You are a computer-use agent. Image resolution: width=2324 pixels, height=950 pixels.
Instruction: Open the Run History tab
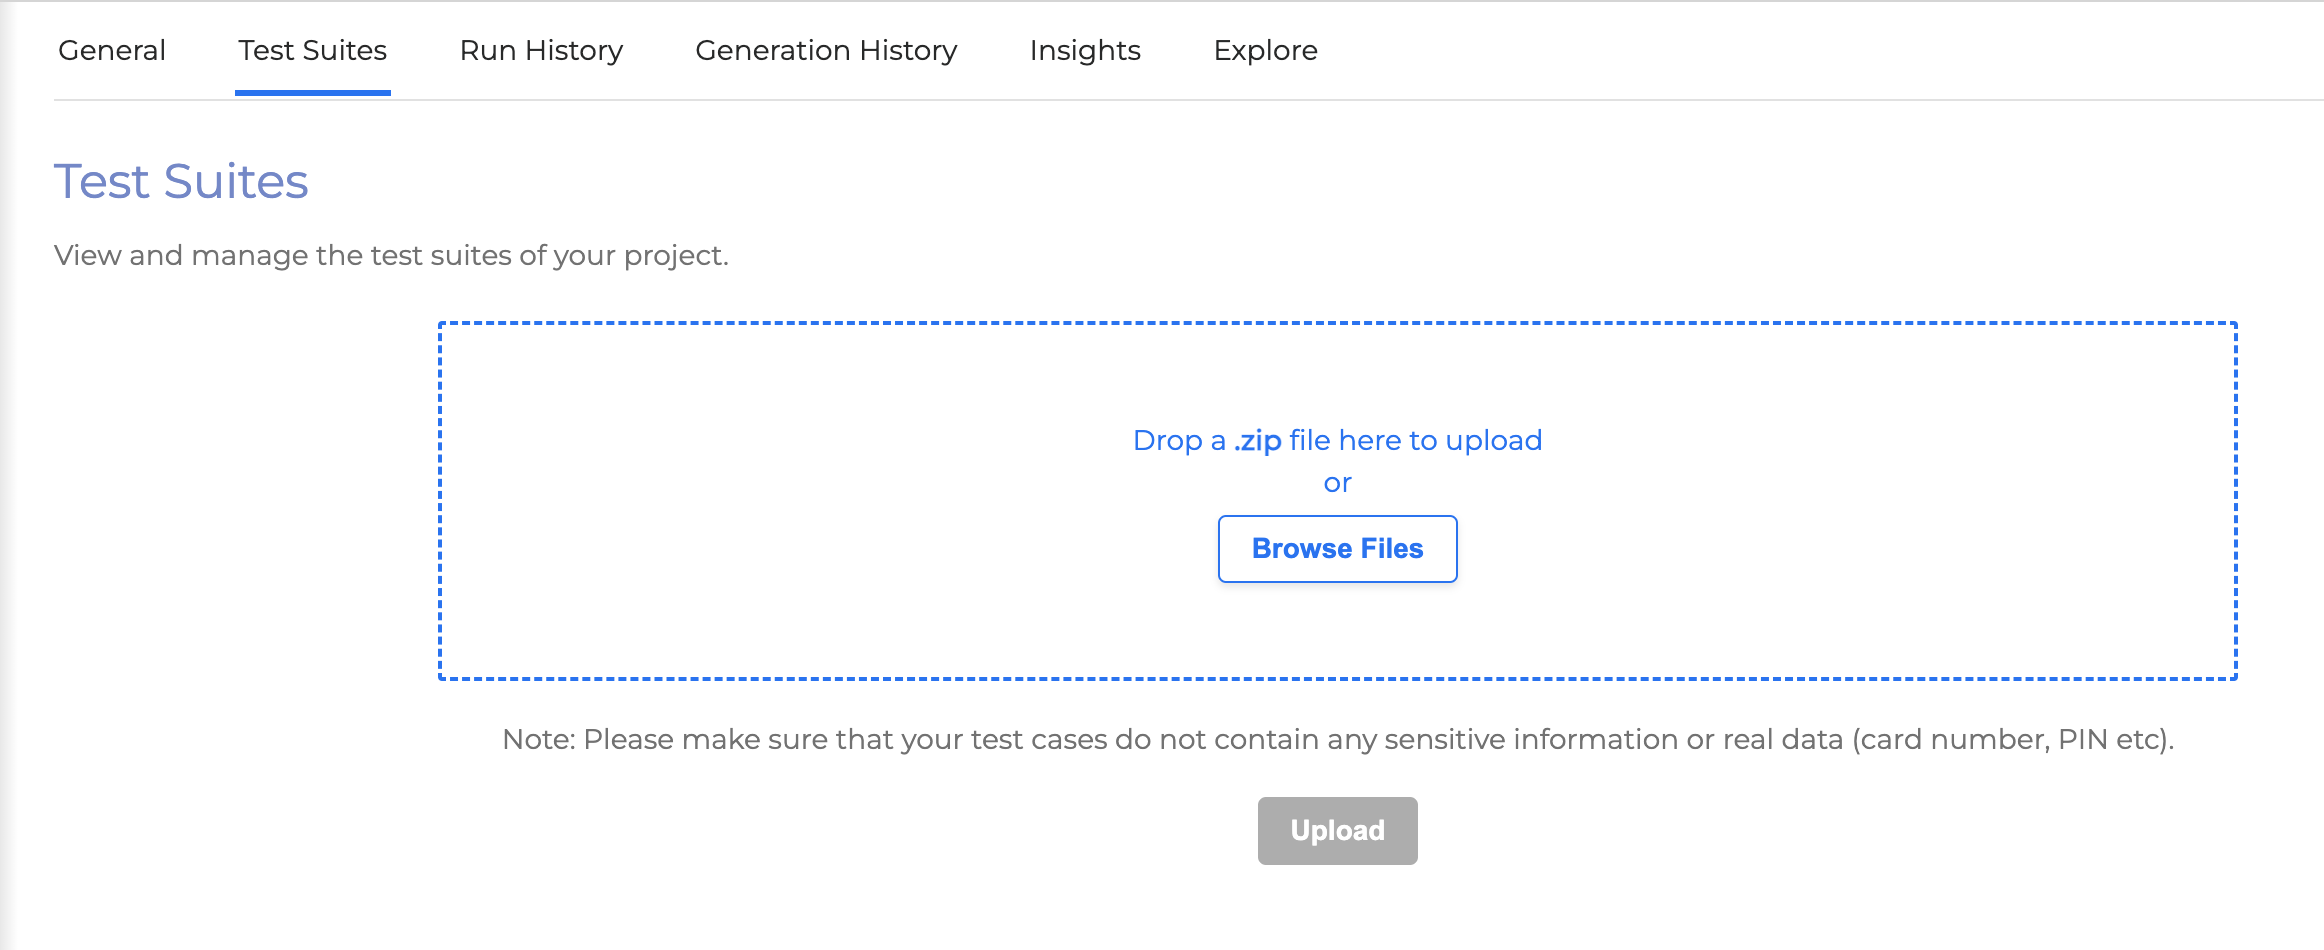[541, 50]
